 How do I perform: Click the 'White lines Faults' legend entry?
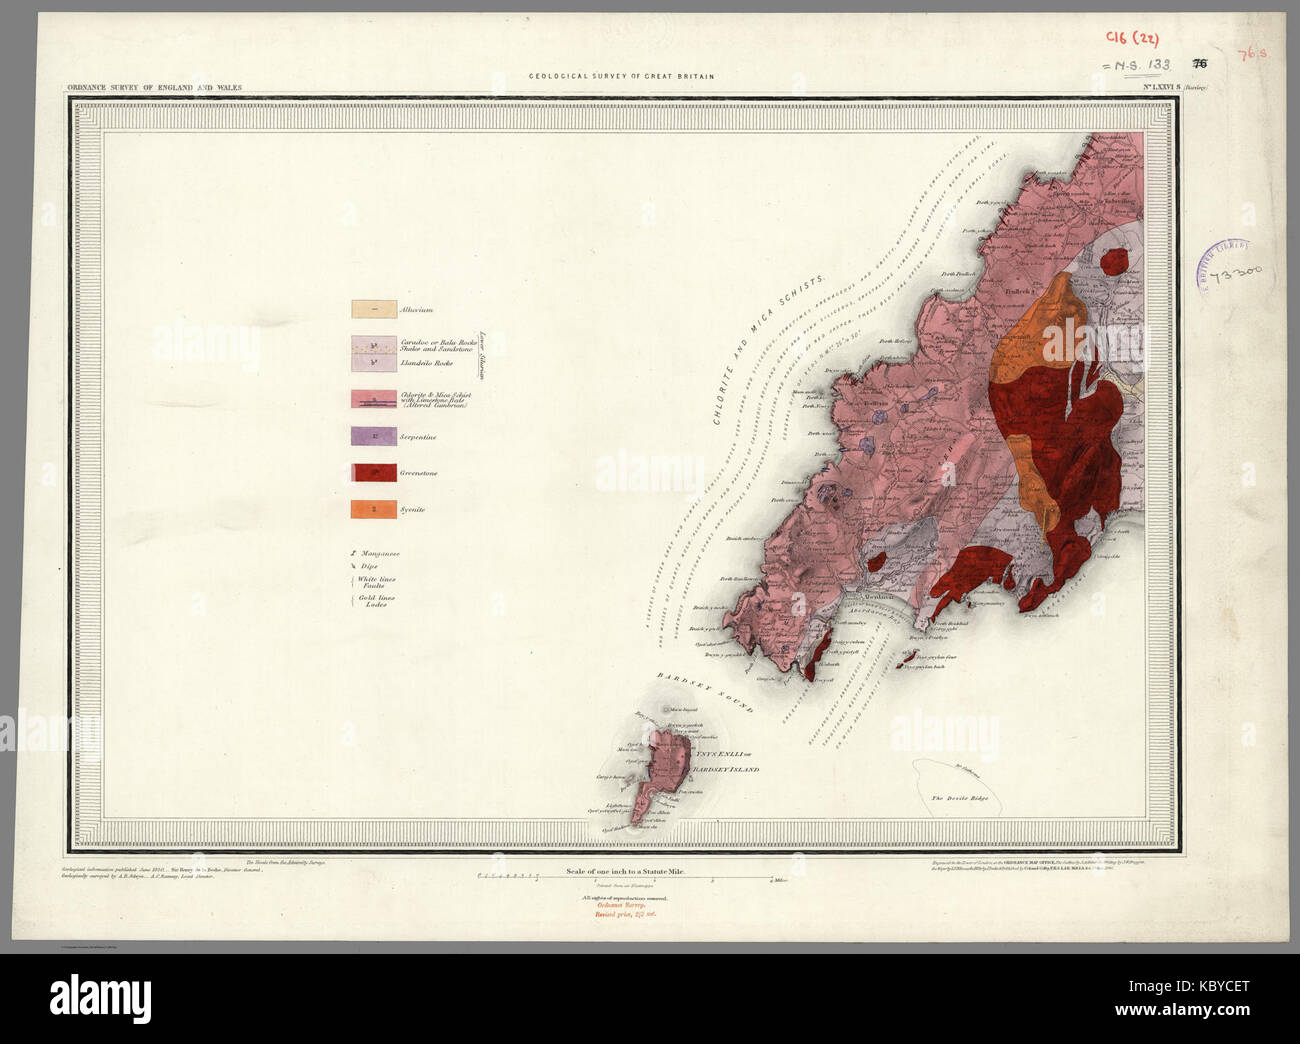376,582
